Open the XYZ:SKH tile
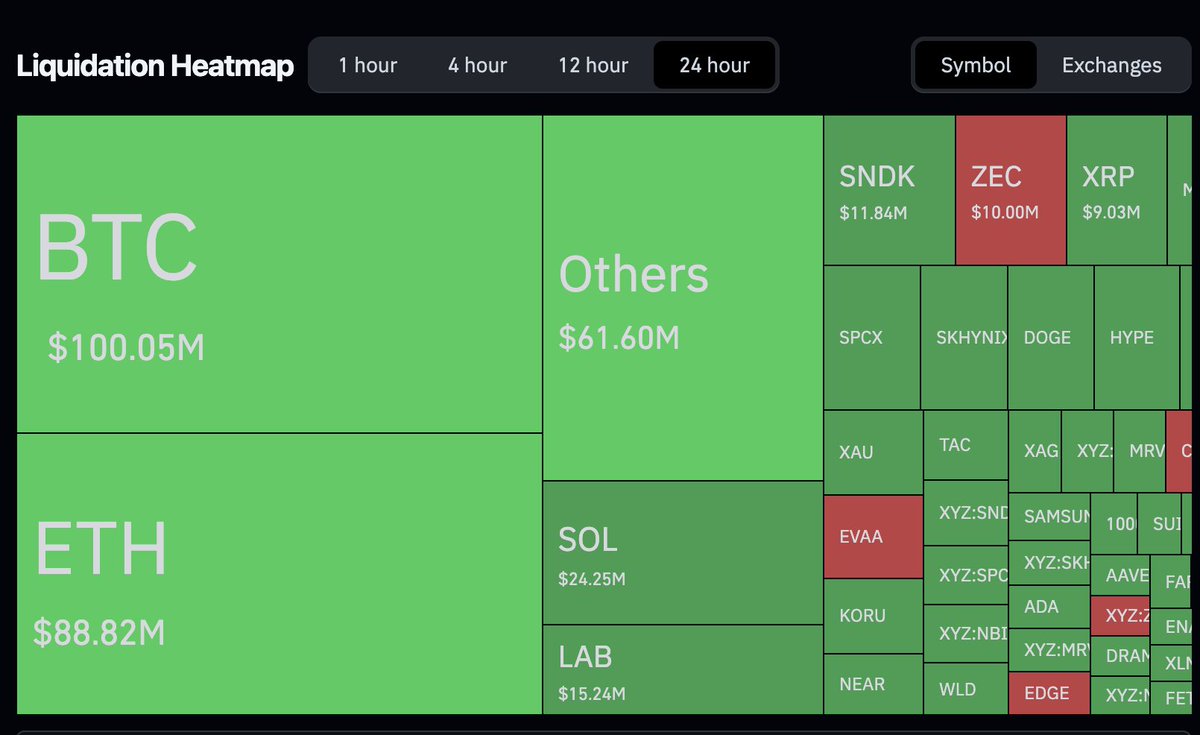This screenshot has height=735, width=1200. pos(1049,563)
